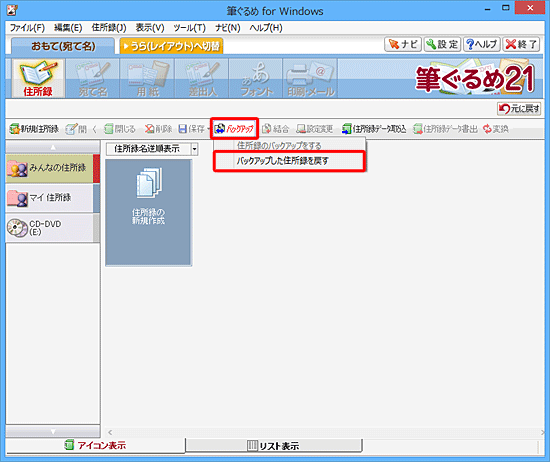Select みんなの住所録 folder
The image size is (550, 462).
point(52,168)
